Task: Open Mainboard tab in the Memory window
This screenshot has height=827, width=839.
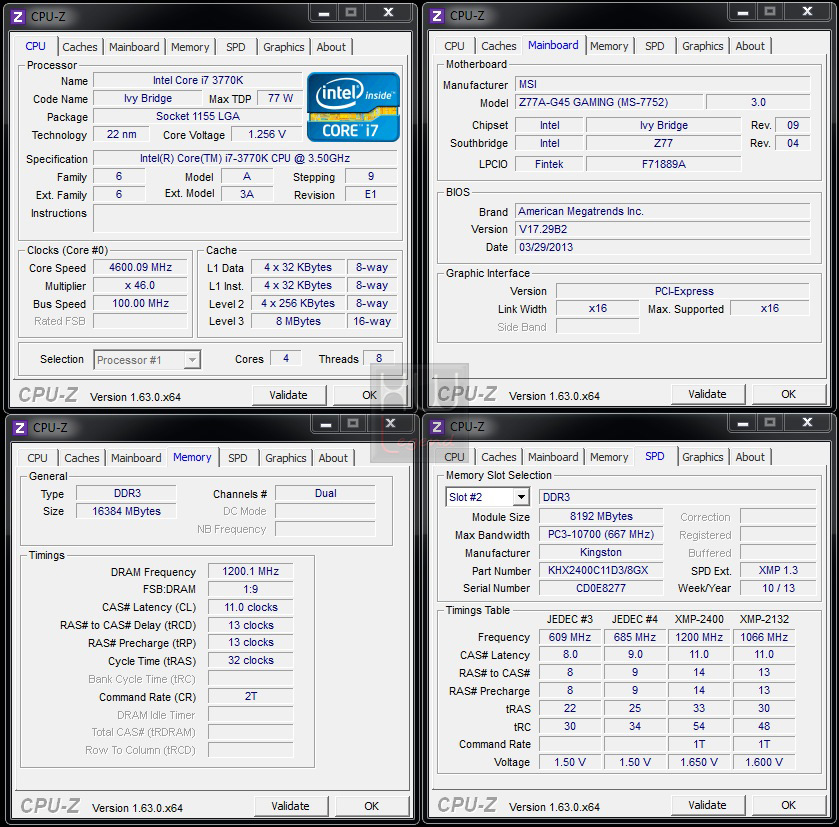Action: tap(136, 458)
